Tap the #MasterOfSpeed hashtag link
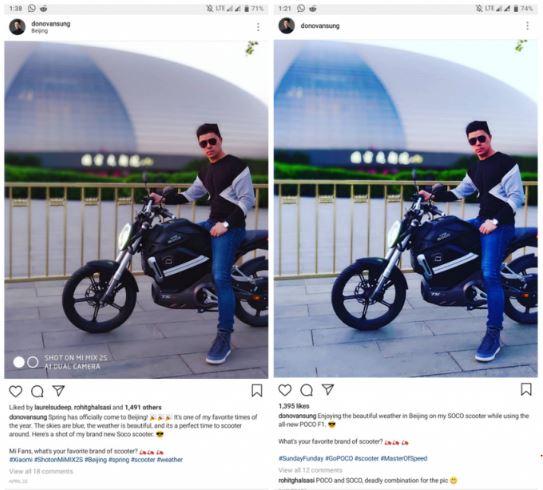The image size is (543, 490). pos(404,458)
